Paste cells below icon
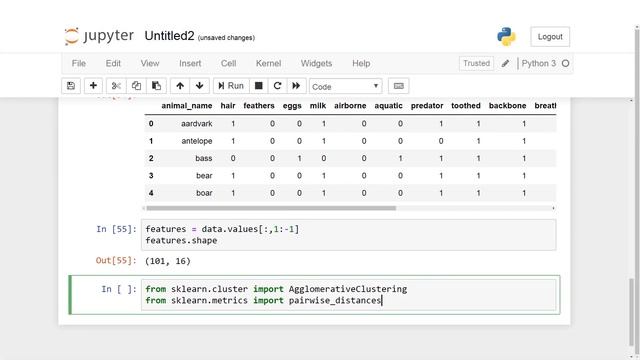Viewport: 640px width, 360px height. point(156,86)
